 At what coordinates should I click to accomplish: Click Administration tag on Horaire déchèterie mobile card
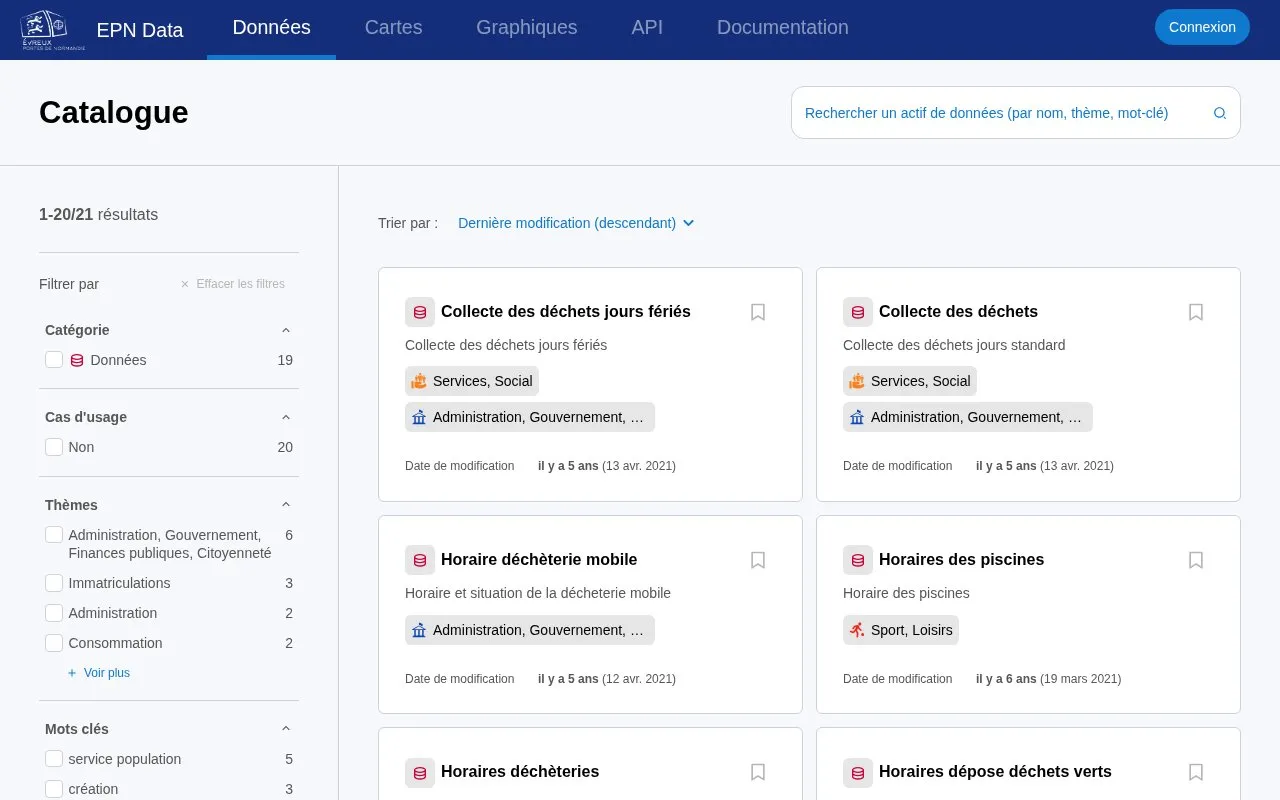(x=530, y=630)
